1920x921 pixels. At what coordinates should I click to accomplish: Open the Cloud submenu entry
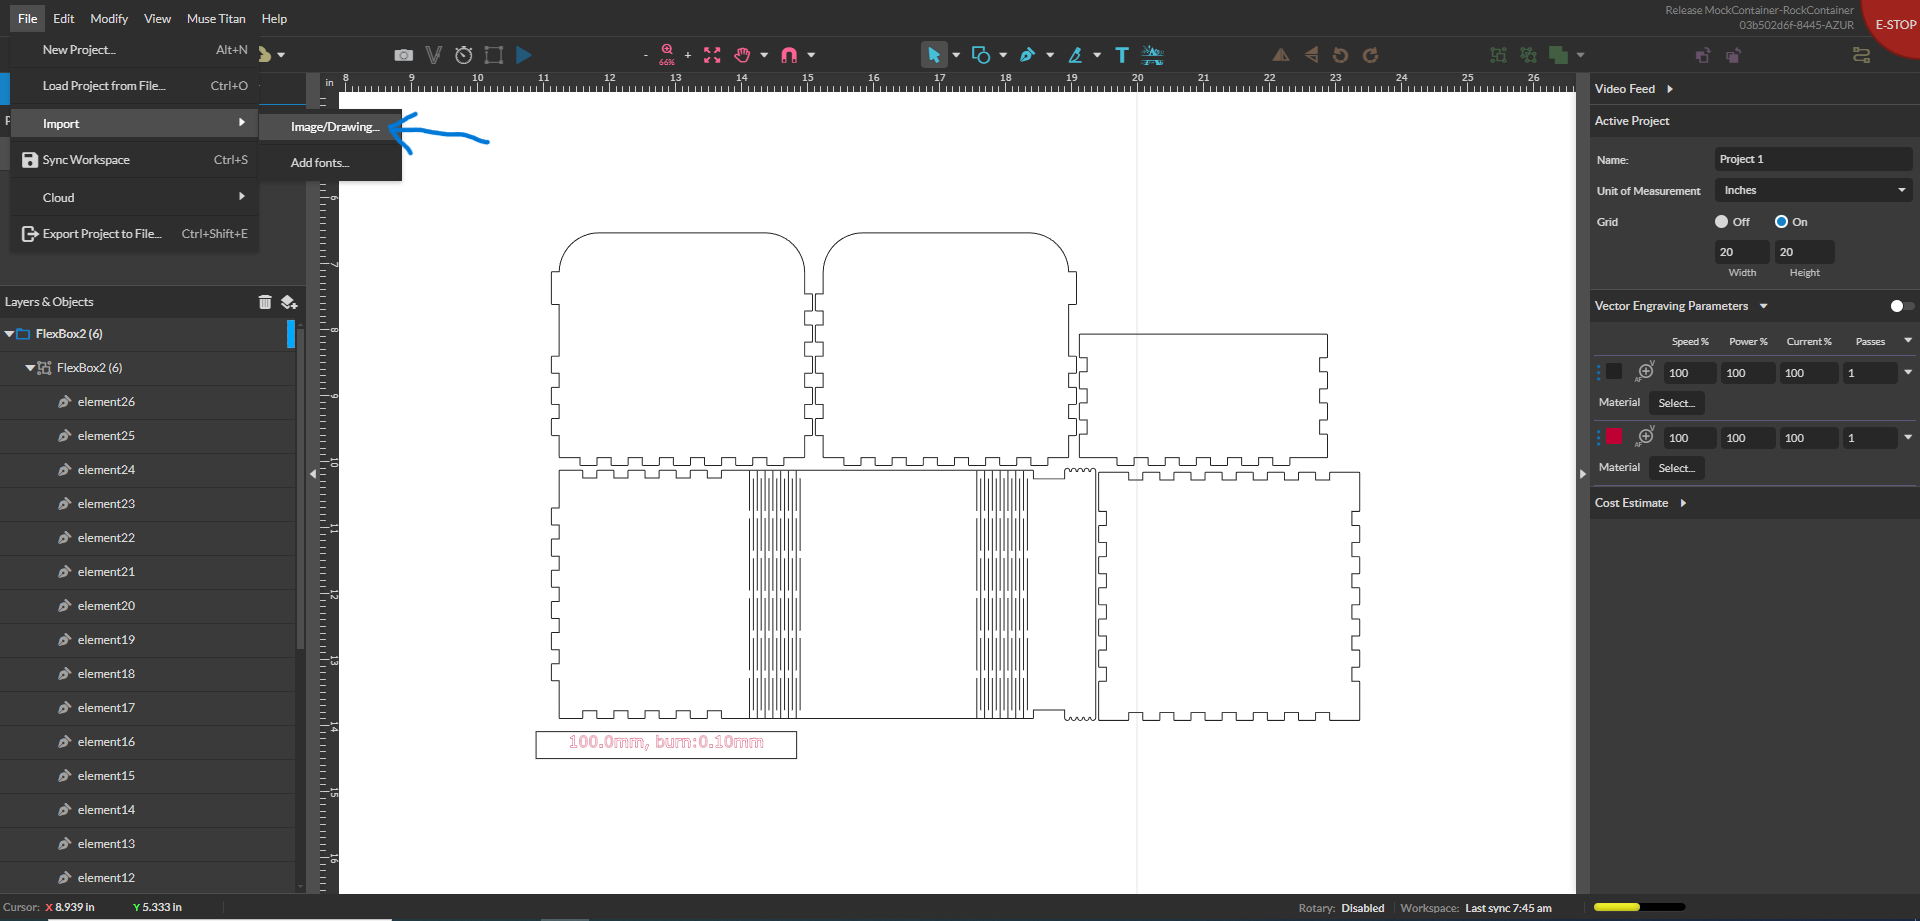(x=134, y=198)
